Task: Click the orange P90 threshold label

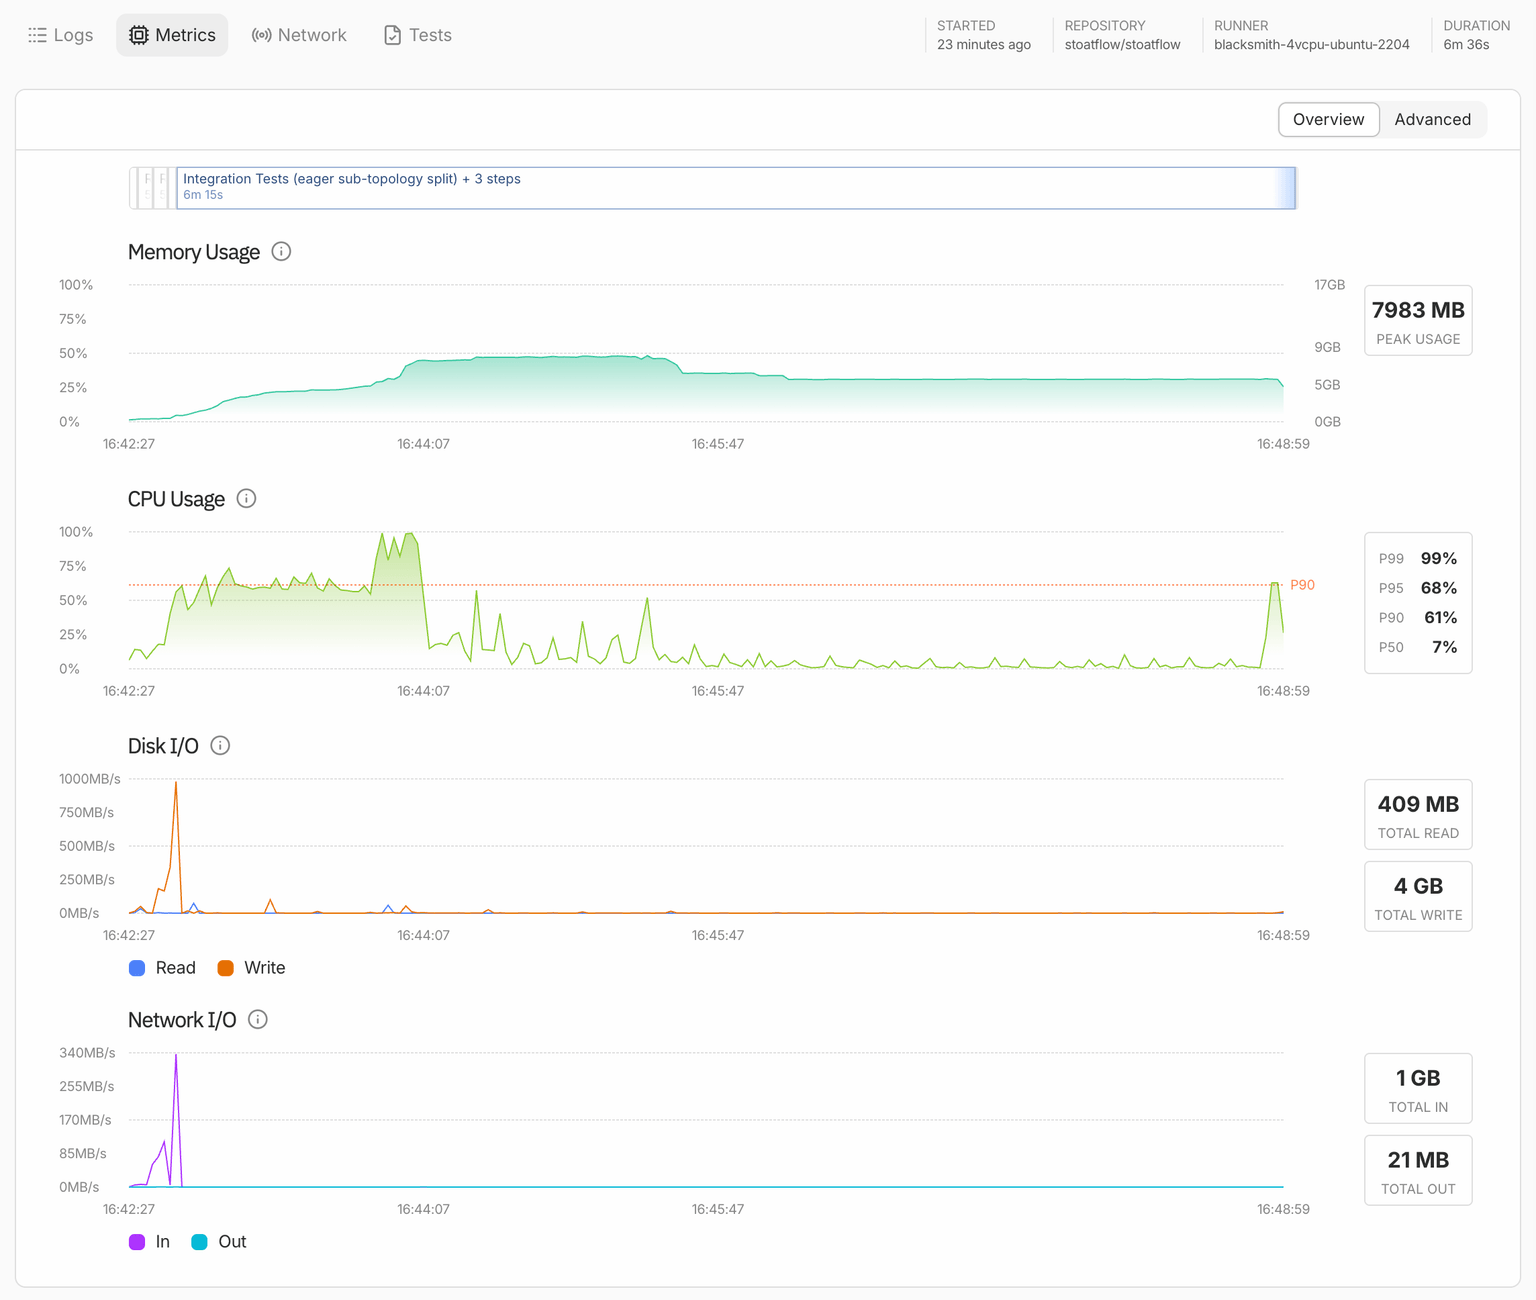Action: click(1302, 585)
